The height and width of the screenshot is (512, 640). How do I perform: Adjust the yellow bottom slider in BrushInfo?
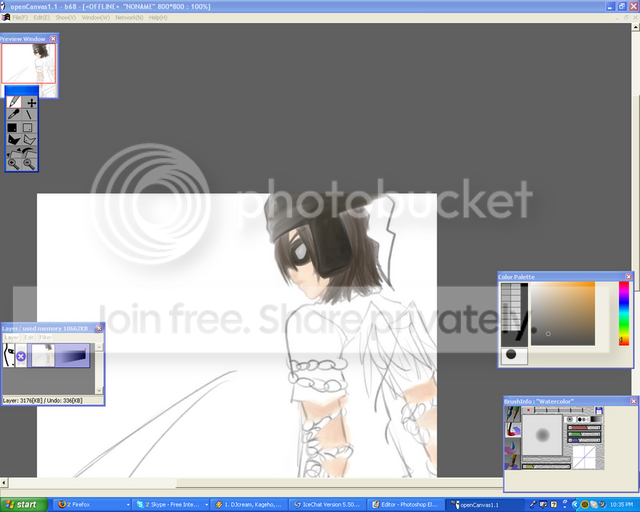(546, 466)
